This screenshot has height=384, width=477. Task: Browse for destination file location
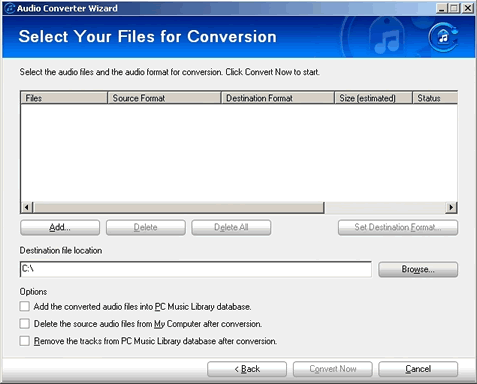[x=418, y=269]
